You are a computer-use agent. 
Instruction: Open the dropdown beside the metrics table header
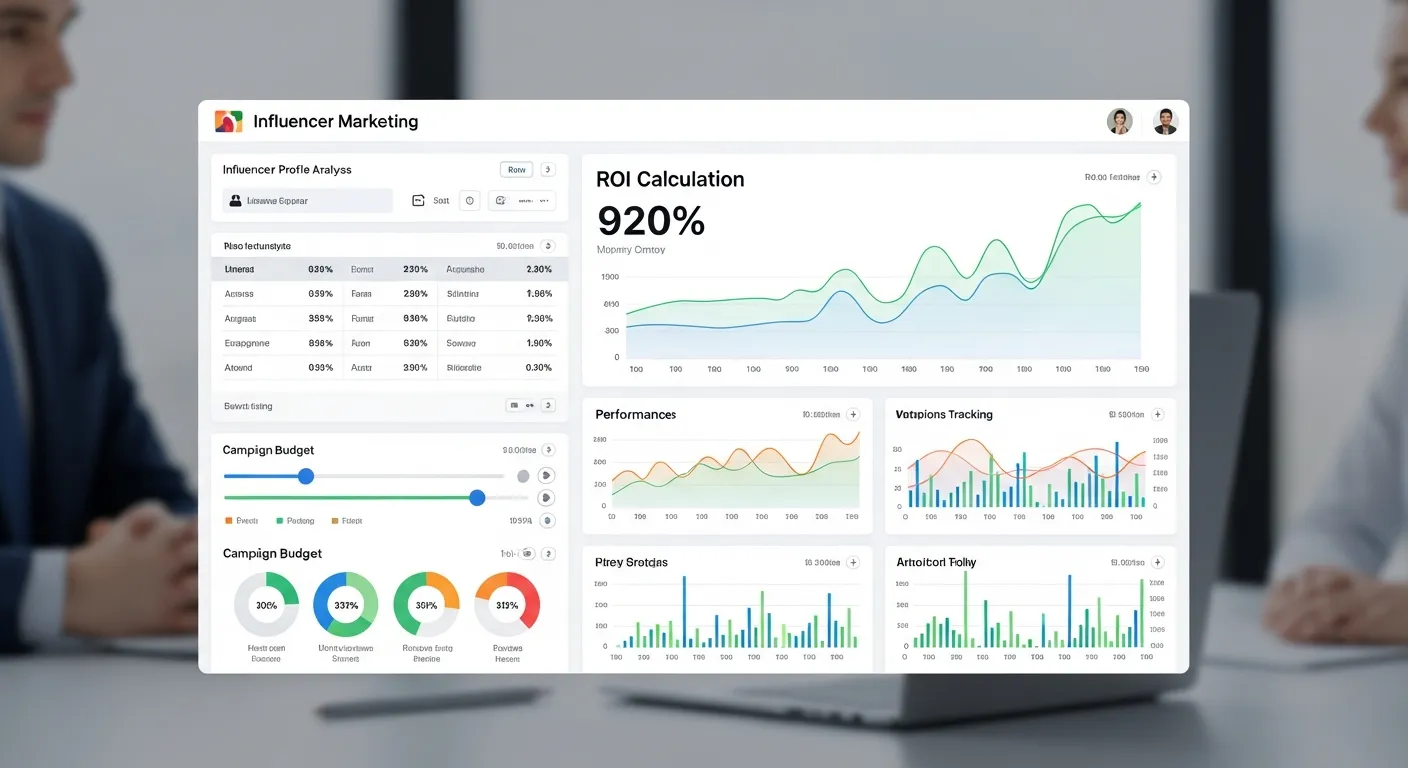point(547,245)
